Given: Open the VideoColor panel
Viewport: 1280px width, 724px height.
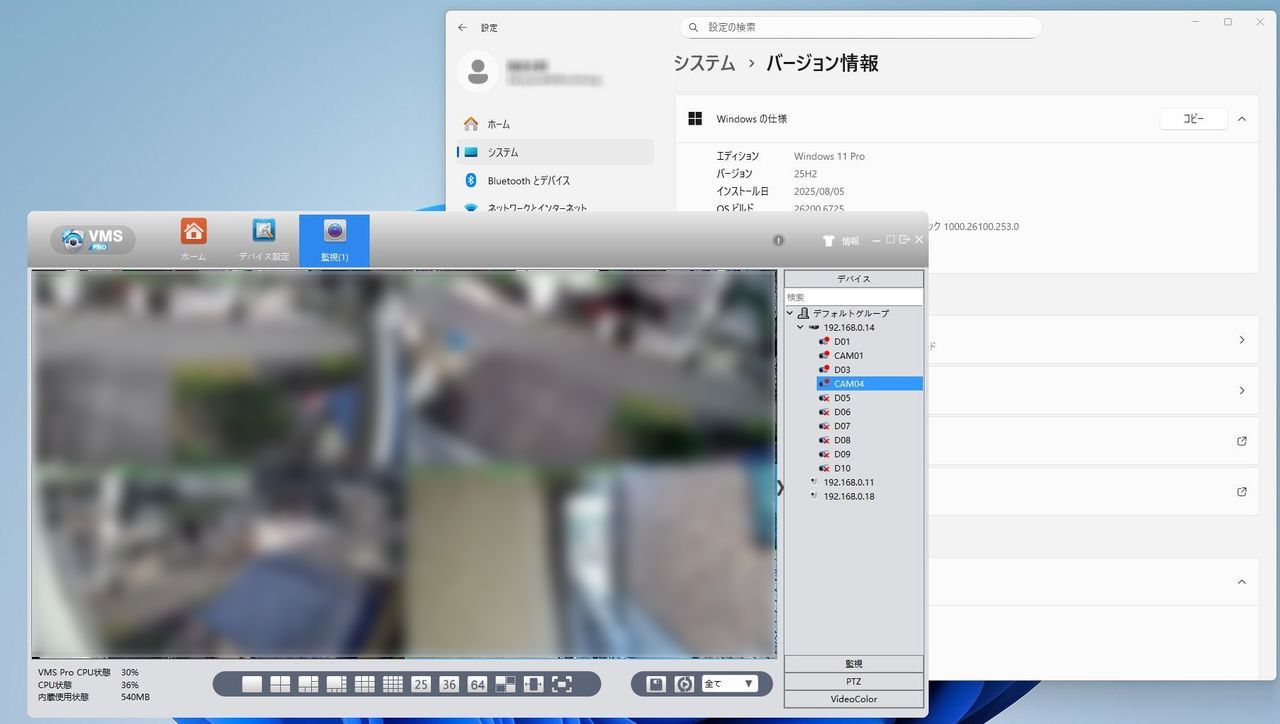Looking at the screenshot, I should (x=853, y=699).
